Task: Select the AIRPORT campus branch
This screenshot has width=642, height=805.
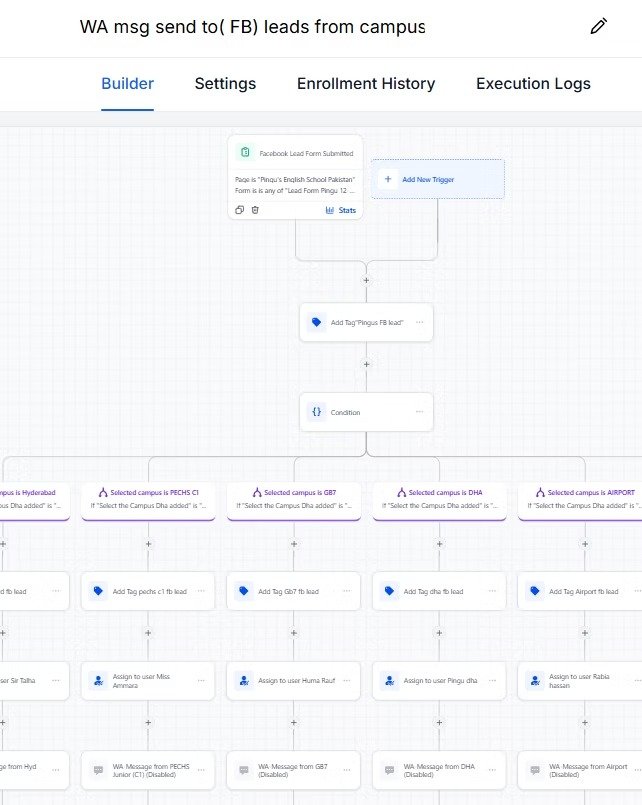Action: pyautogui.click(x=580, y=501)
